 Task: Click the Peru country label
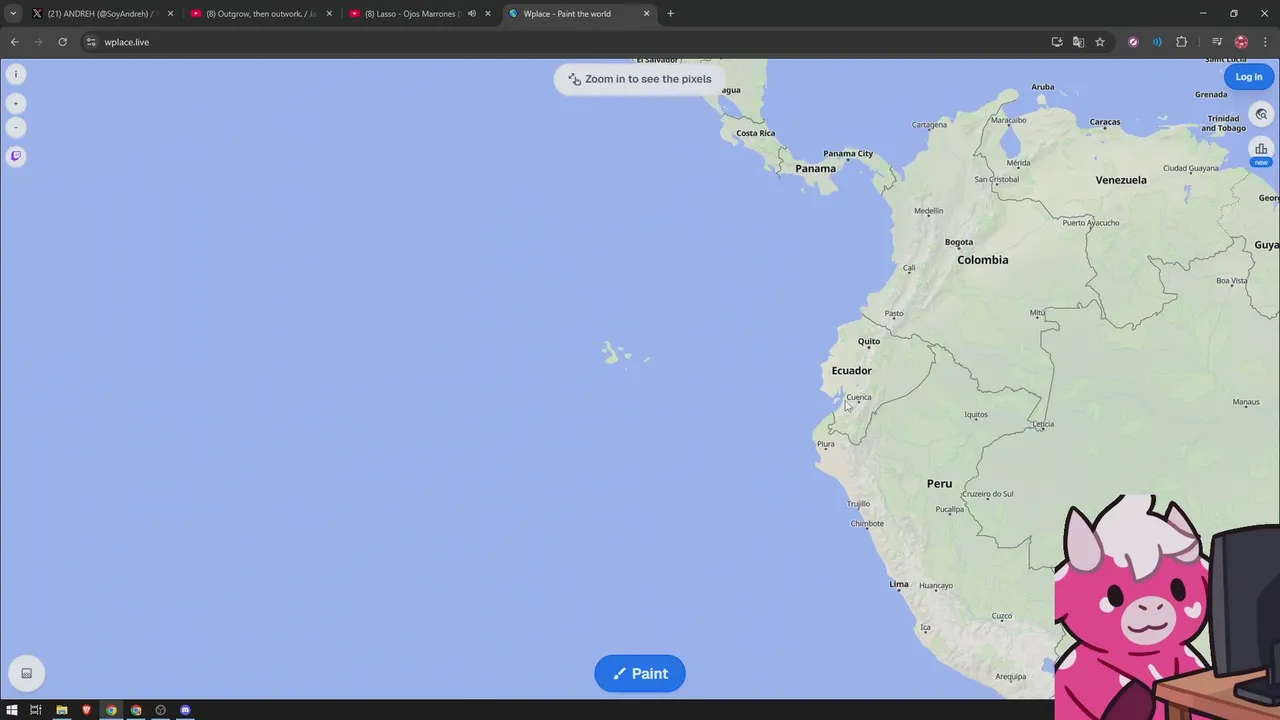click(939, 484)
